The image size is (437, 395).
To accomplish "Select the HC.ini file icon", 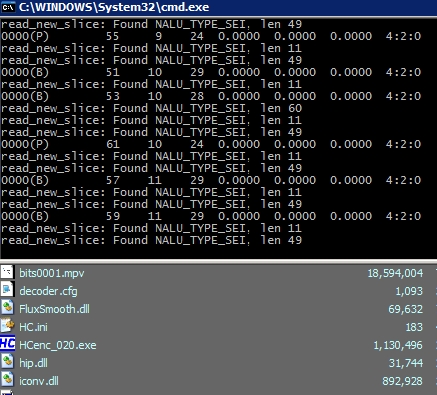I will [7, 326].
